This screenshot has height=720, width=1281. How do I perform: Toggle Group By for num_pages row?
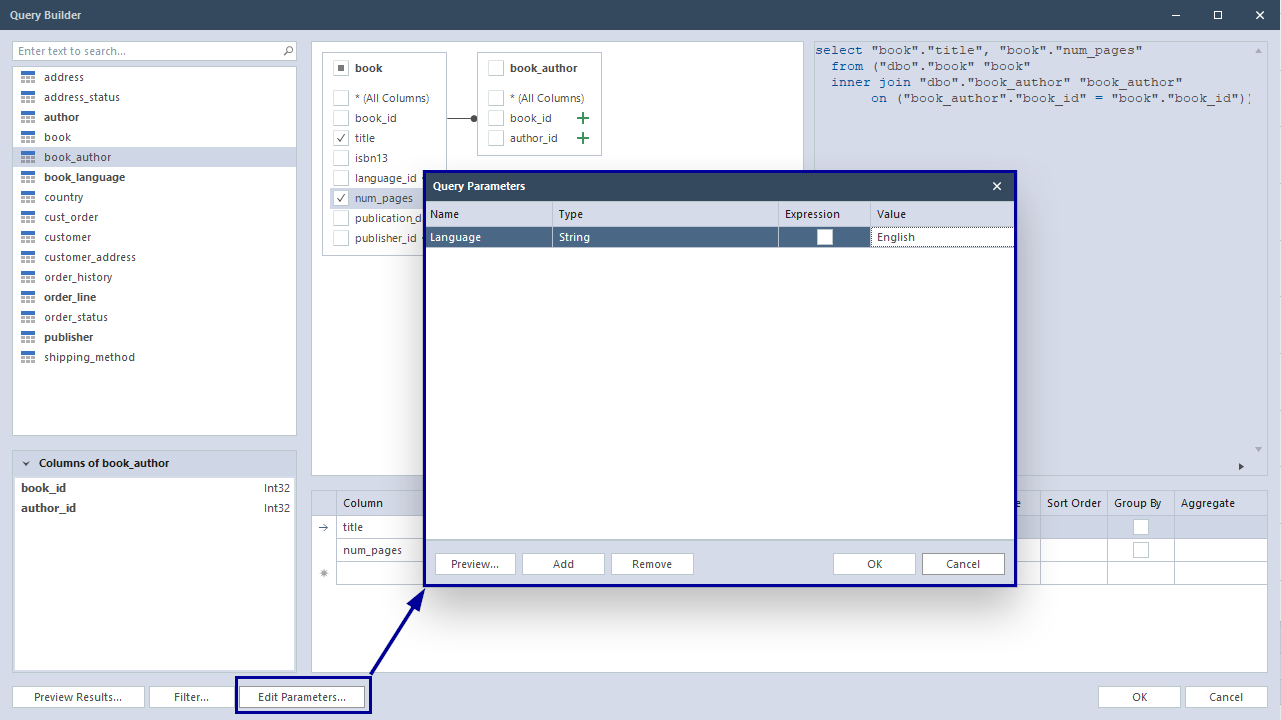(x=1141, y=550)
